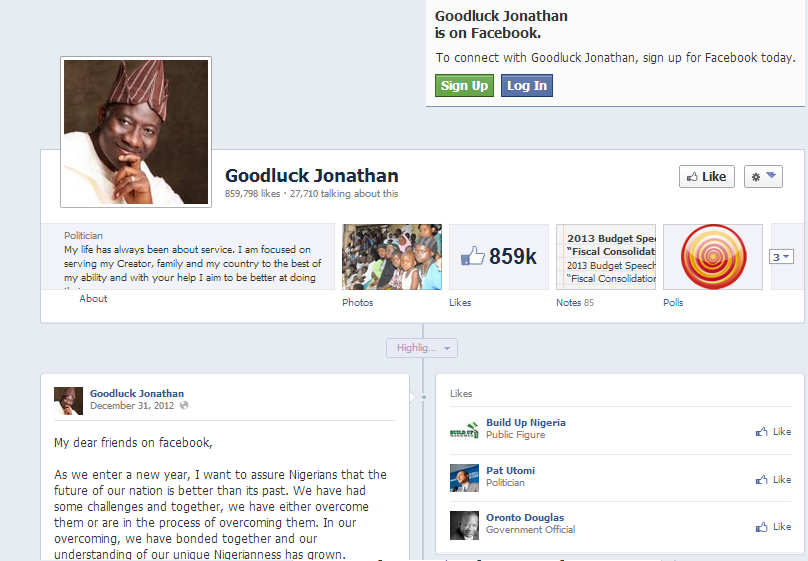Click Goodluck Jonathan profile picture
Screen dimensions: 808x561
pos(136,132)
